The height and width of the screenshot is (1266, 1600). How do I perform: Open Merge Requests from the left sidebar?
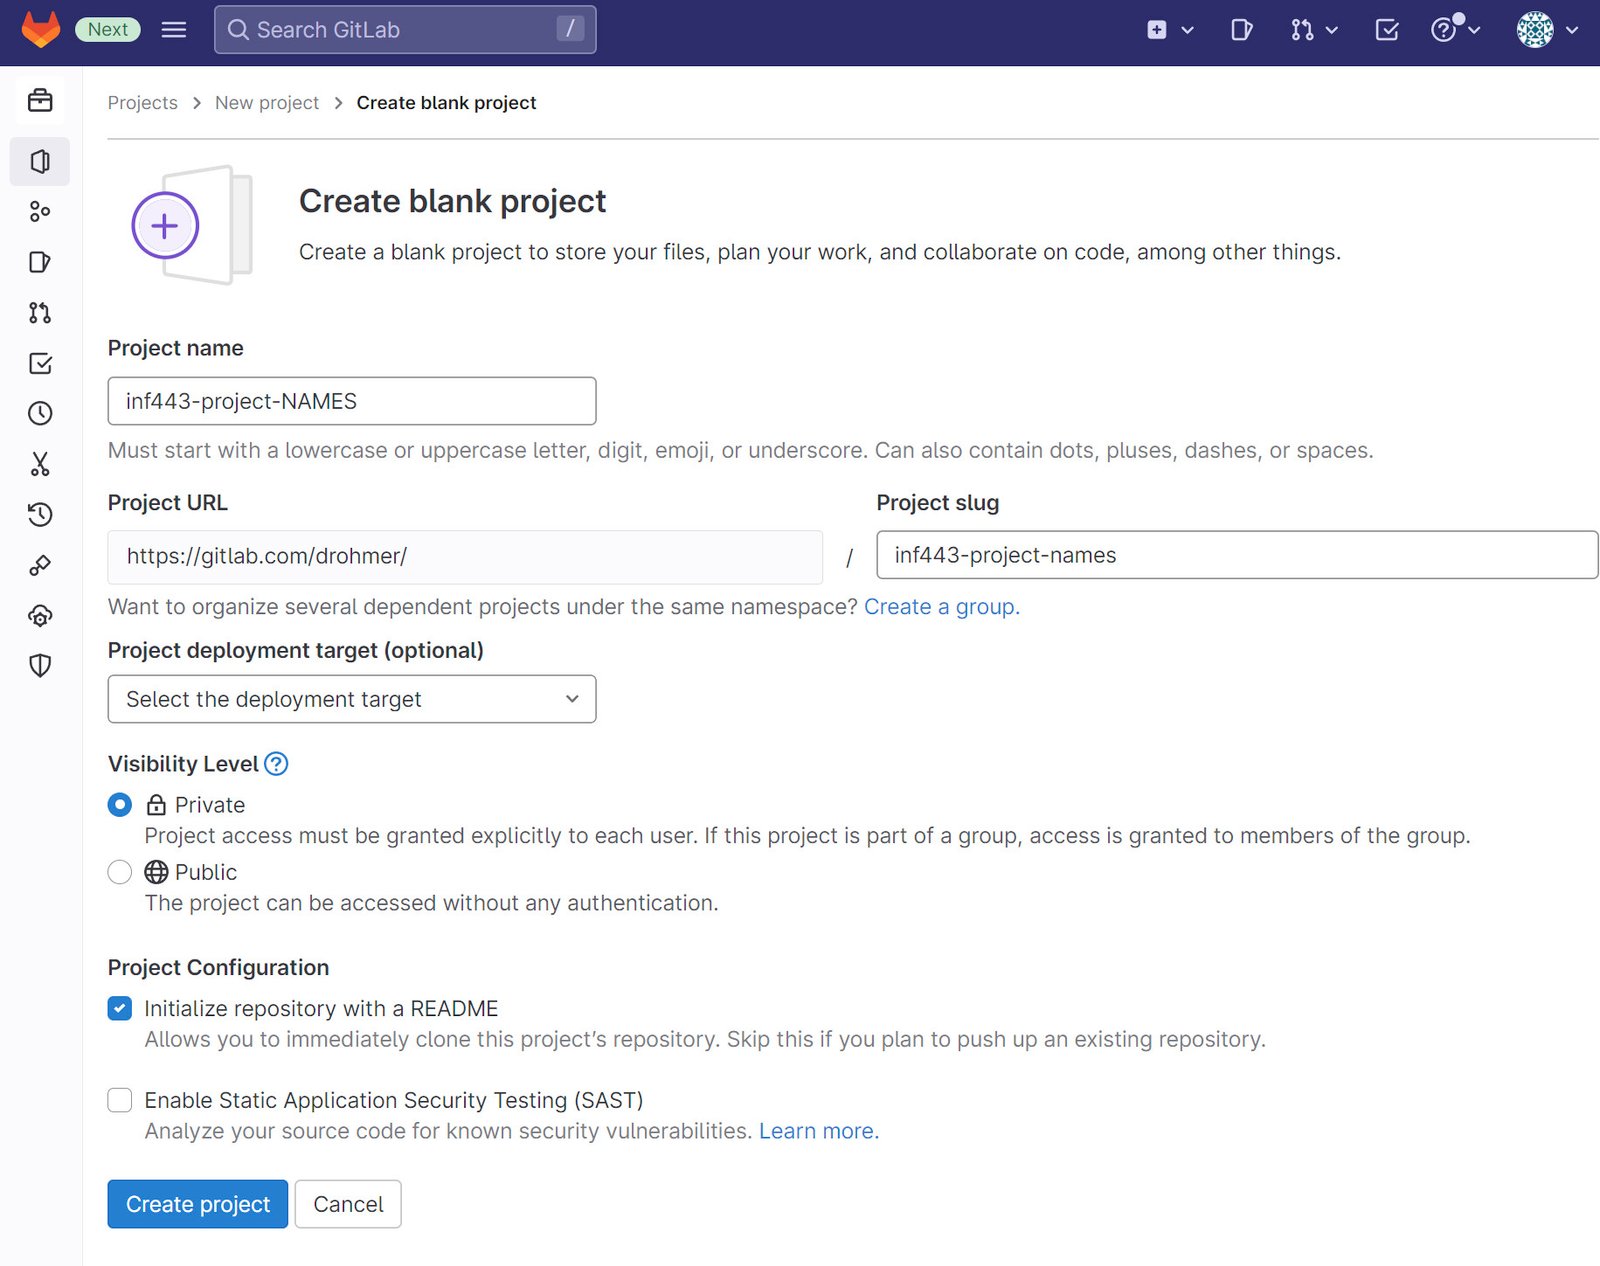click(x=40, y=313)
